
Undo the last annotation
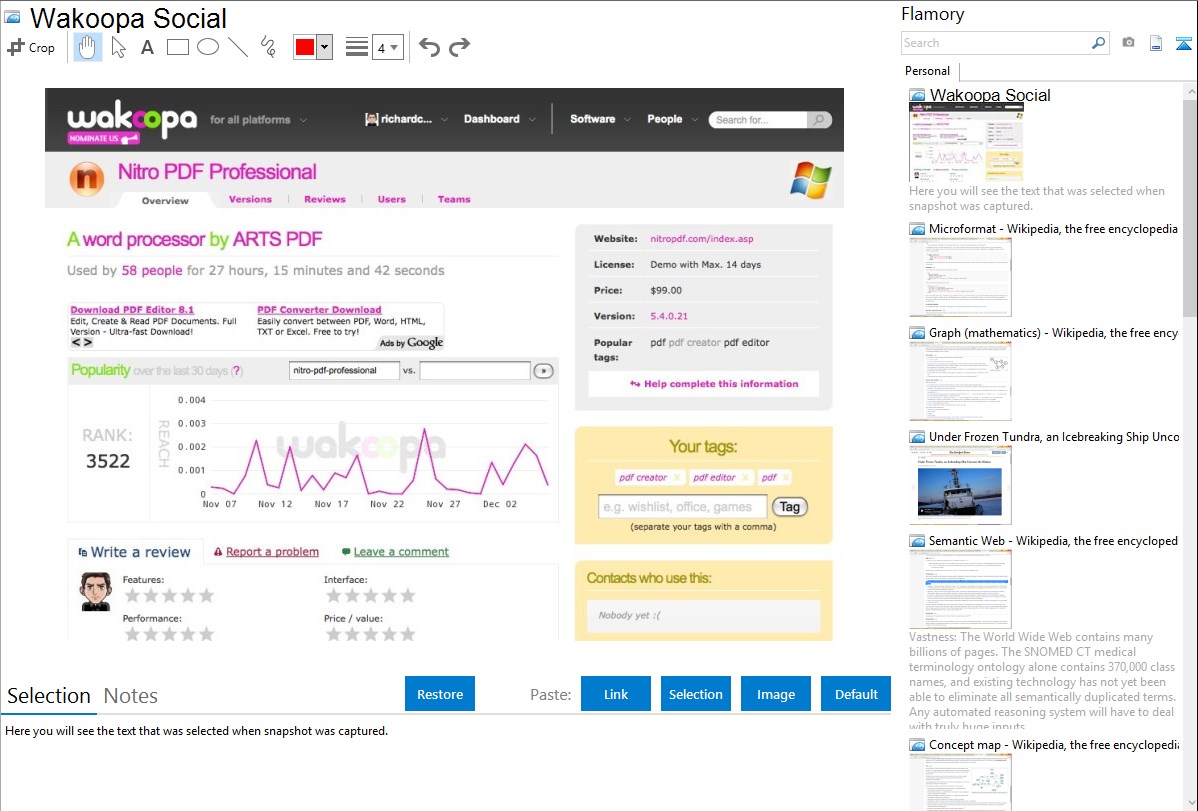pyautogui.click(x=429, y=47)
